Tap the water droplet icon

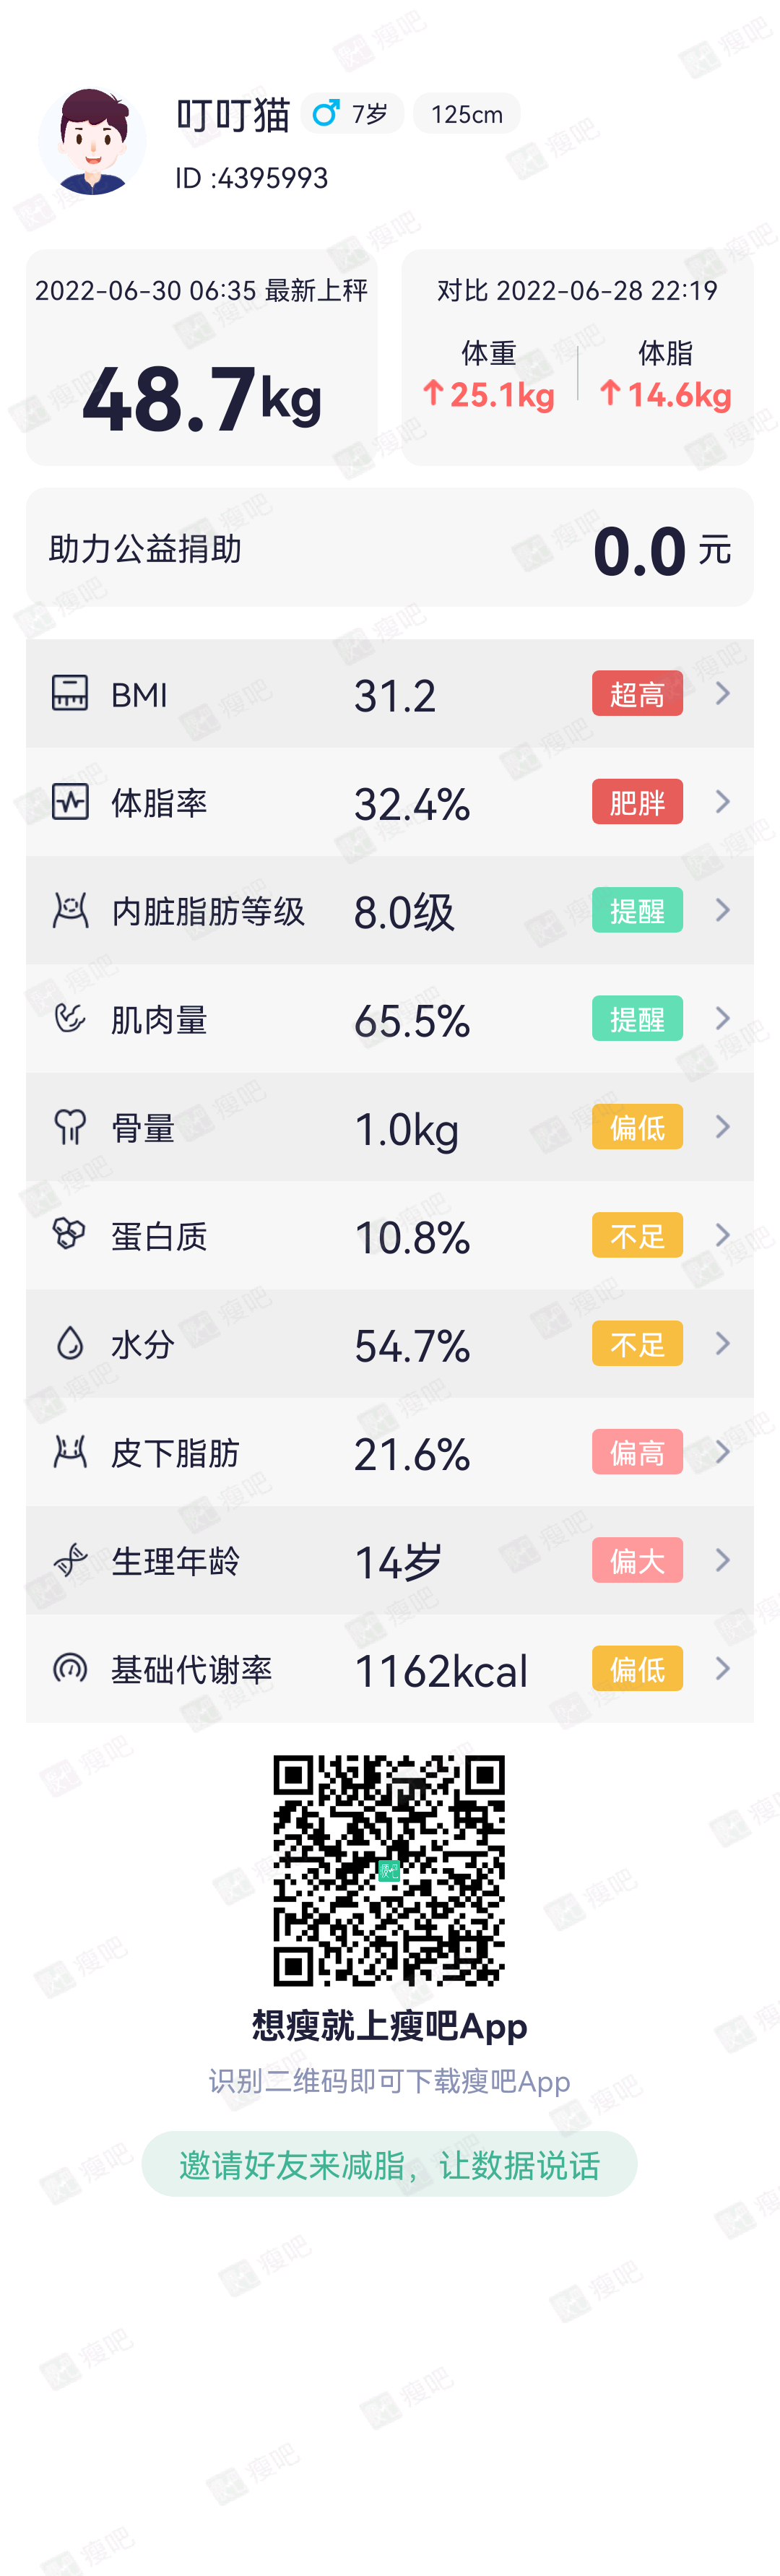[x=70, y=1343]
